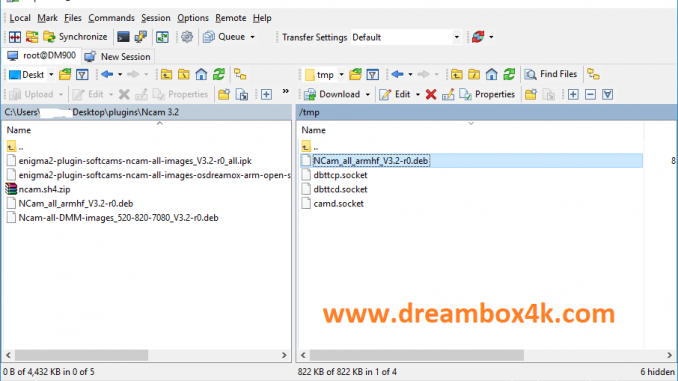This screenshot has width=678, height=381.
Task: Click the Find Files button
Action: (x=551, y=74)
